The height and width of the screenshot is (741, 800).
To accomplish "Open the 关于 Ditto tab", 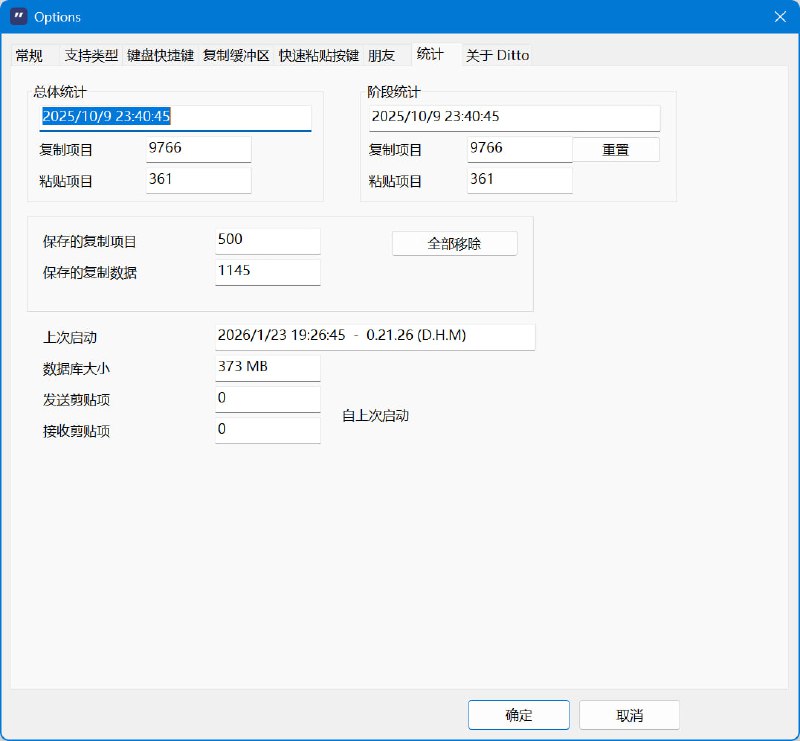I will [496, 55].
